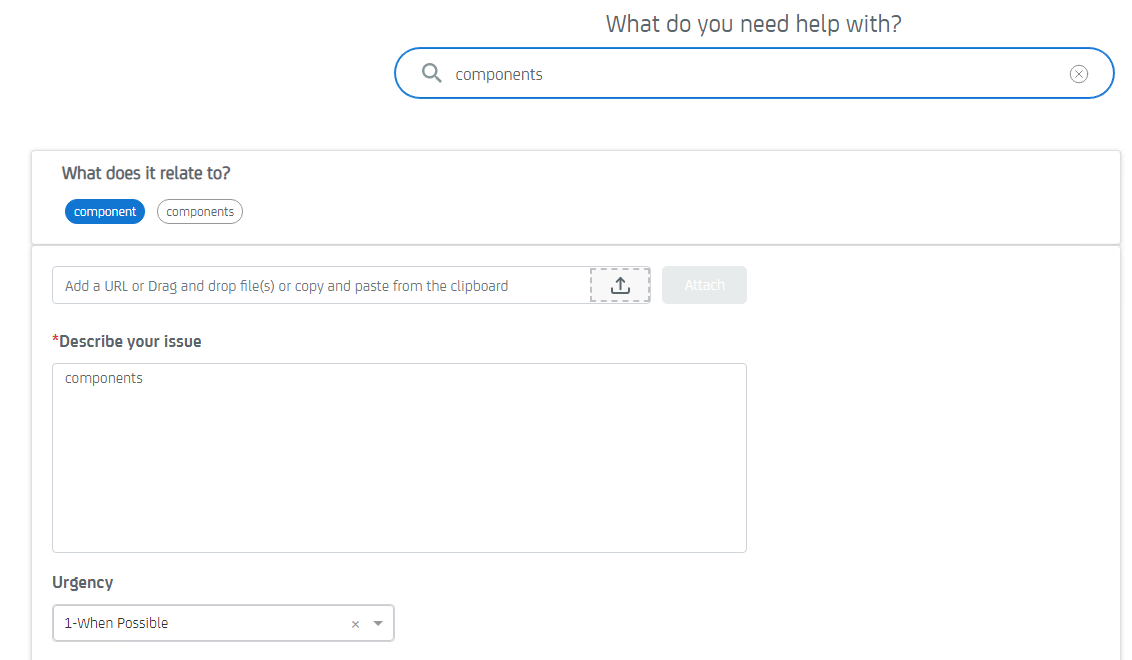1132x660 pixels.
Task: Focus the top search box containing "components"
Action: pos(750,74)
